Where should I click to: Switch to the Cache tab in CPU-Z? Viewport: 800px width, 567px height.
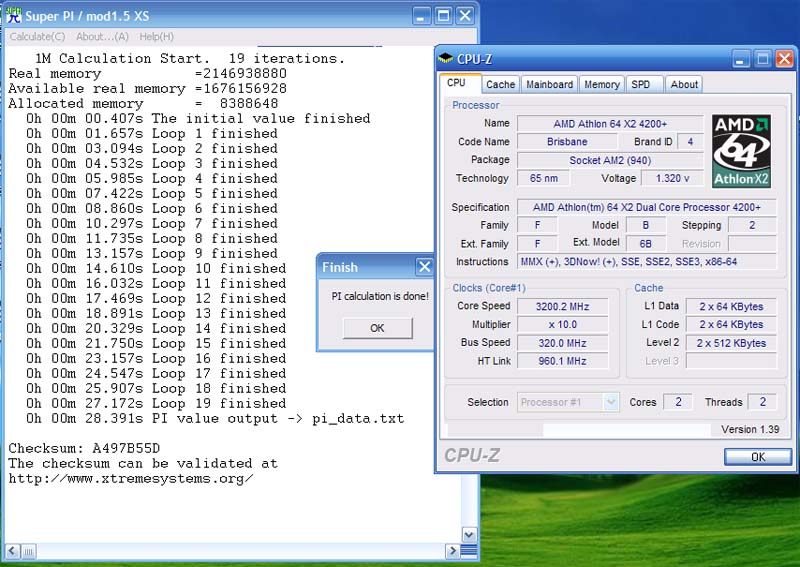[x=500, y=84]
